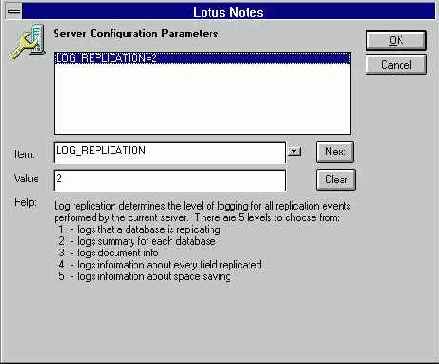439x364 pixels.
Task: Click the Next button beside Item
Action: pyautogui.click(x=335, y=152)
